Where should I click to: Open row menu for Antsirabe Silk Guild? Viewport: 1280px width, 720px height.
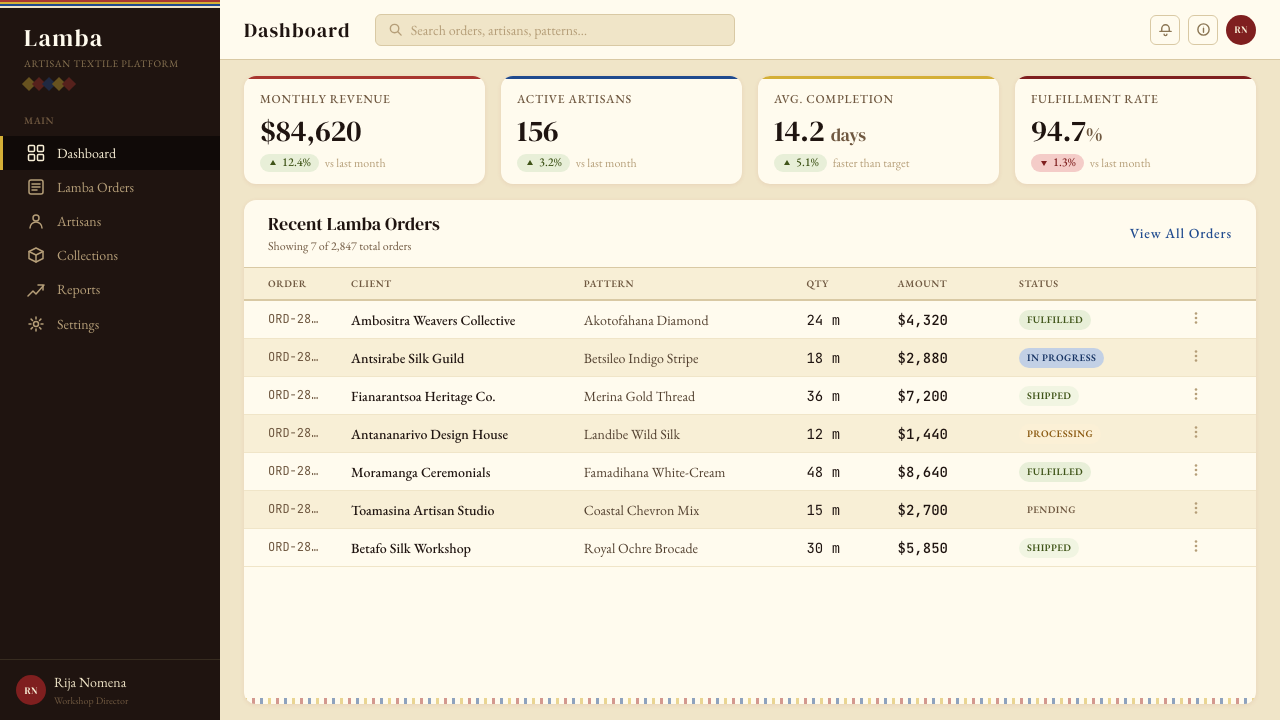pos(1195,357)
